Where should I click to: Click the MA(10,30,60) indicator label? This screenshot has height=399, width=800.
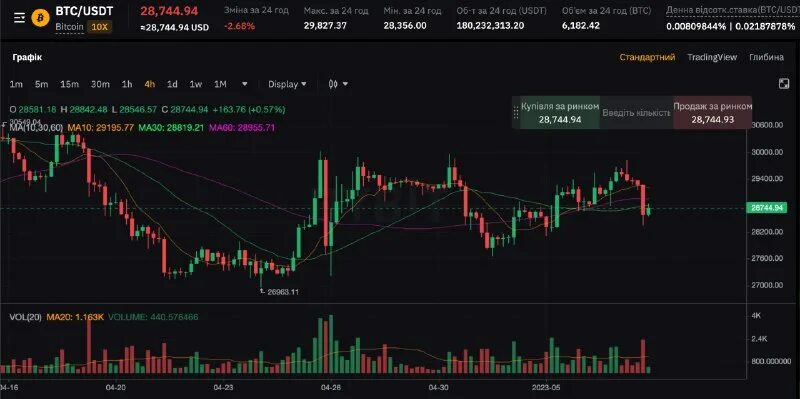pos(36,128)
